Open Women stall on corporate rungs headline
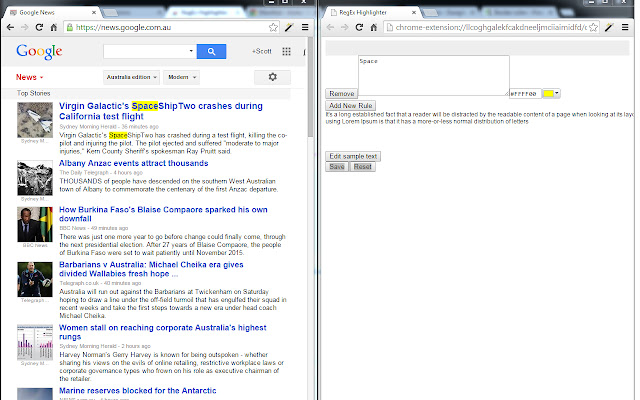 (162, 332)
